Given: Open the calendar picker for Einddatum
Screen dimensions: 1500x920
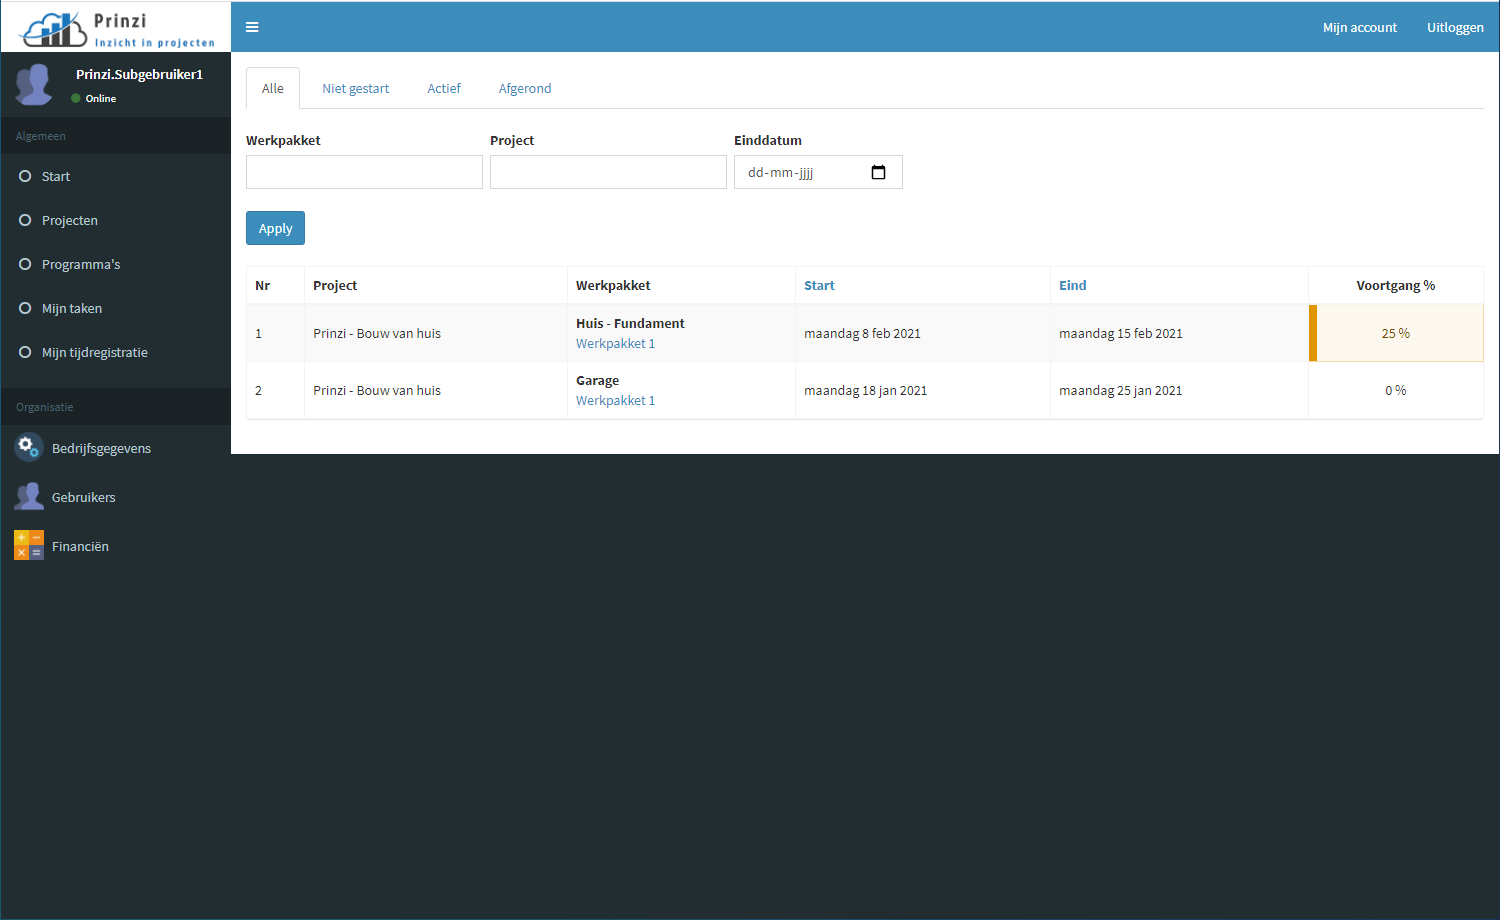Looking at the screenshot, I should pyautogui.click(x=878, y=172).
